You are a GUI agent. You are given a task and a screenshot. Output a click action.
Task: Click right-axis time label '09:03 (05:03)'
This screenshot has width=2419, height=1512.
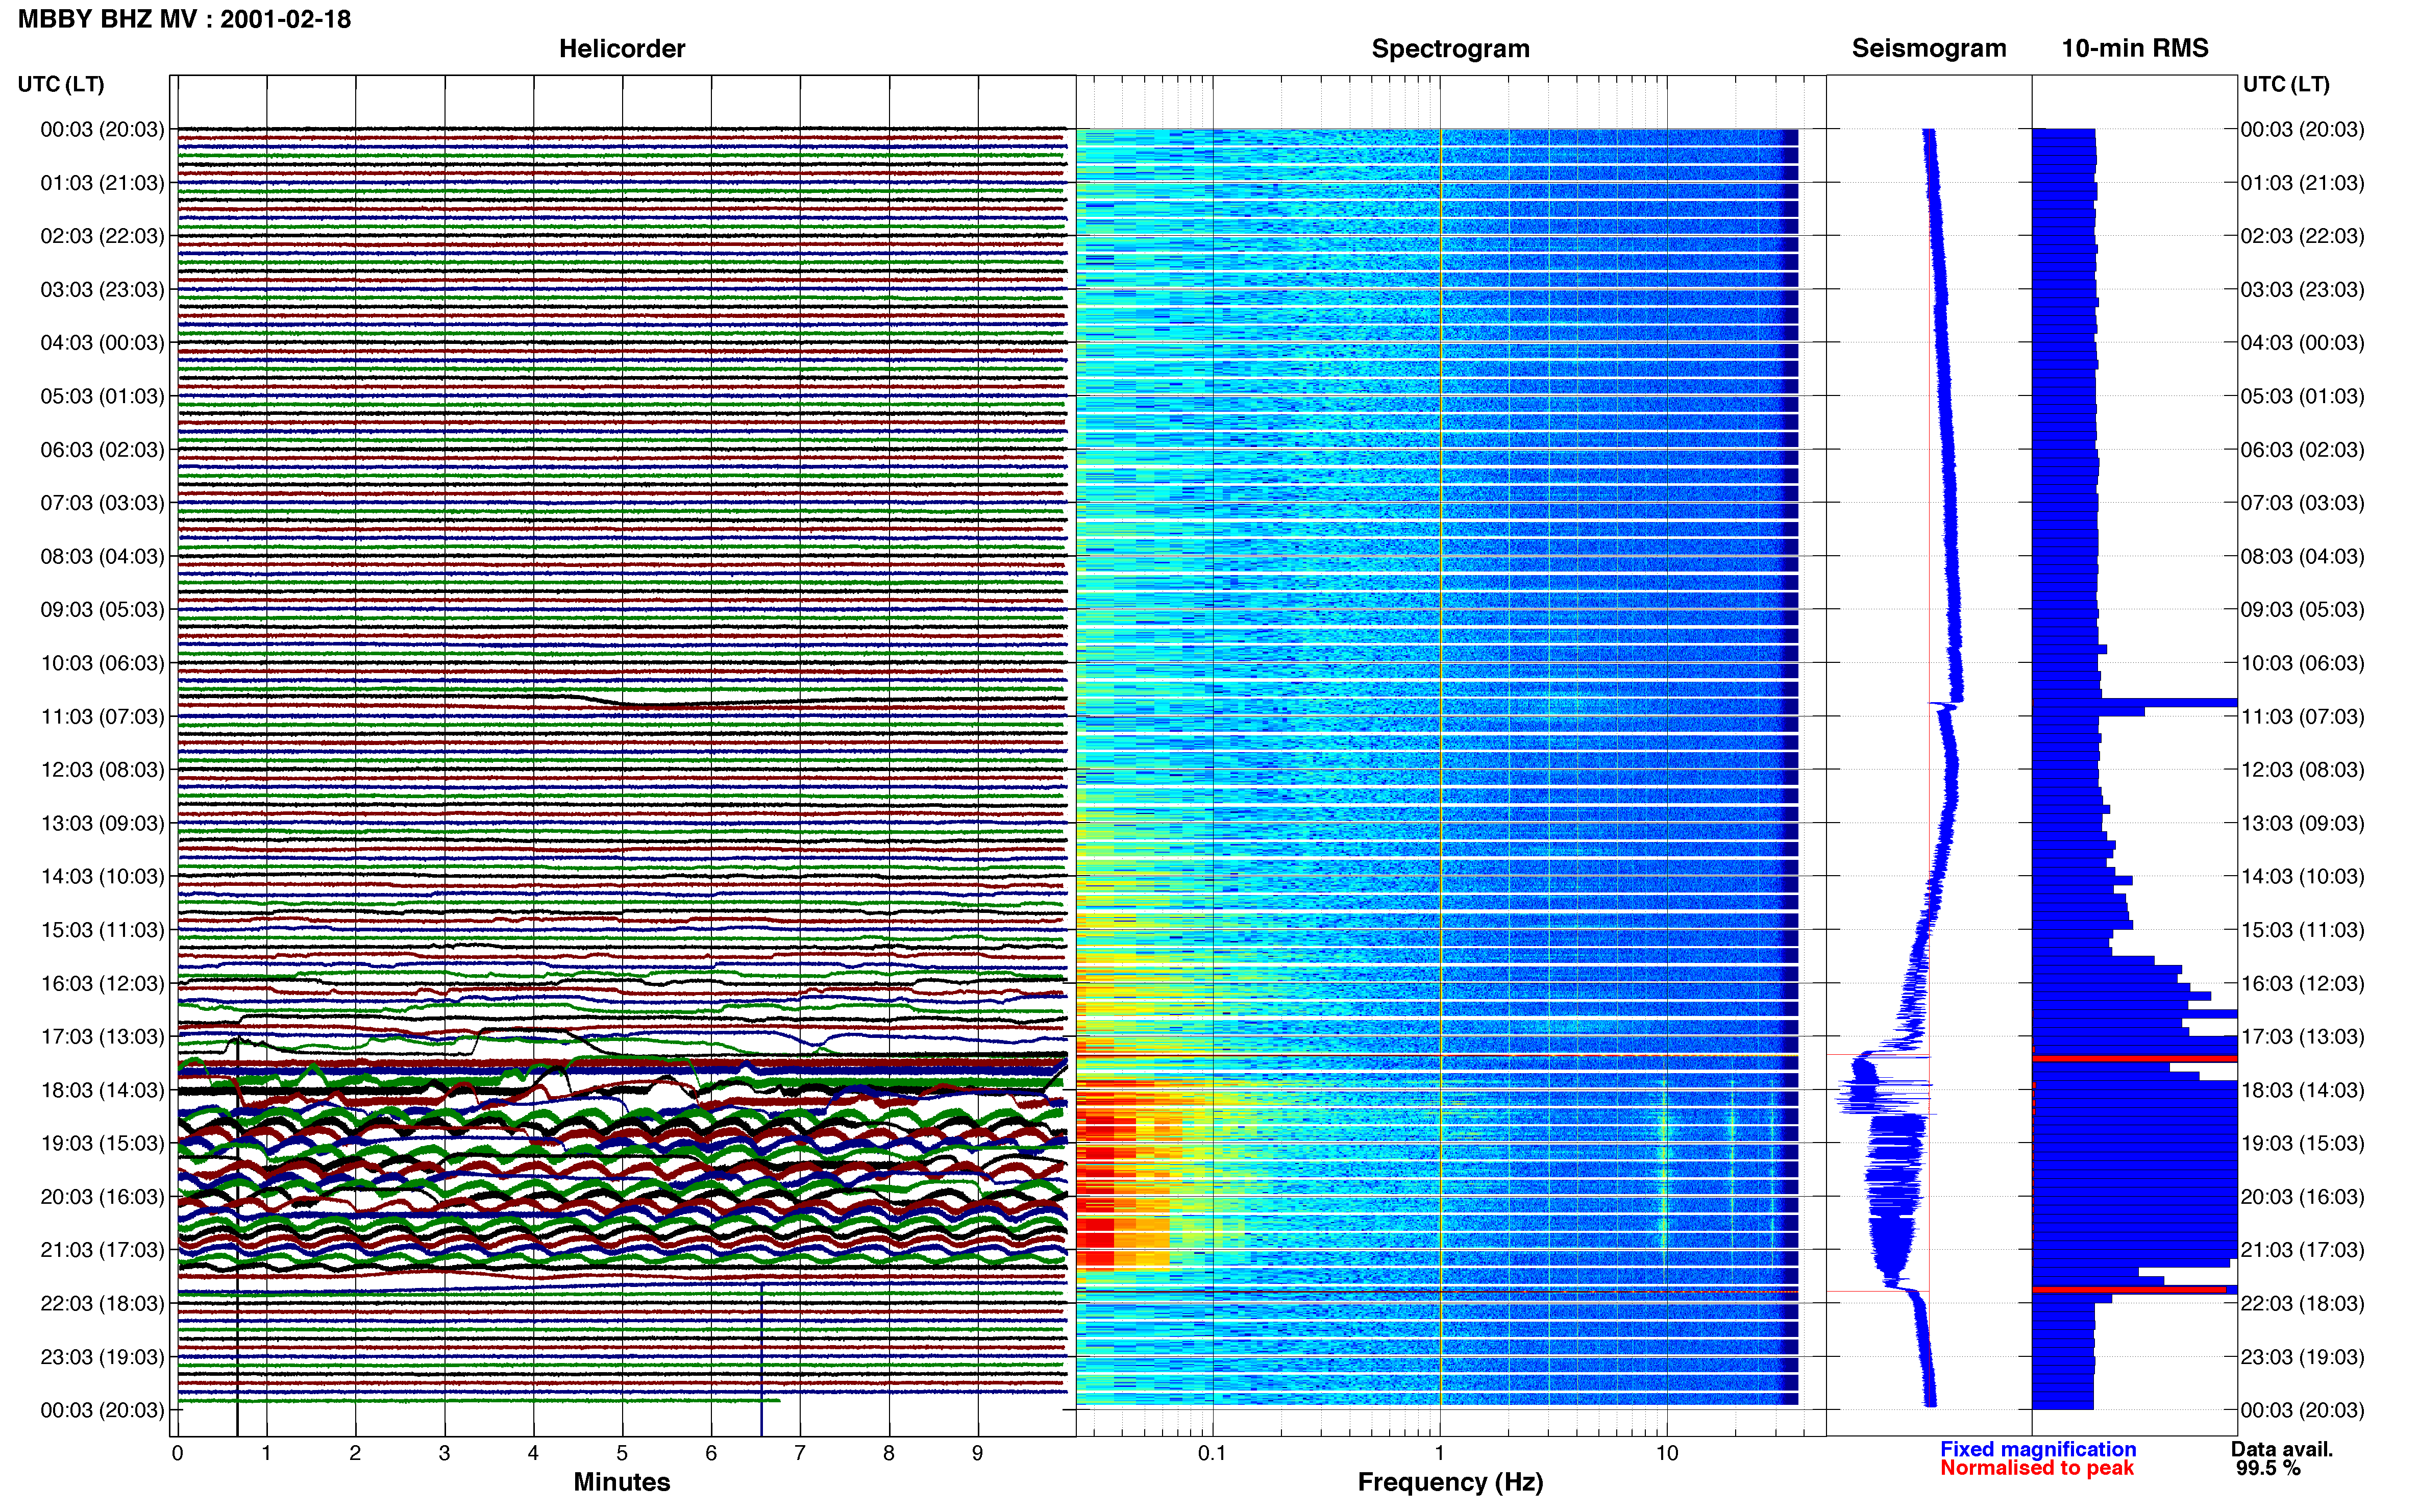click(2302, 610)
